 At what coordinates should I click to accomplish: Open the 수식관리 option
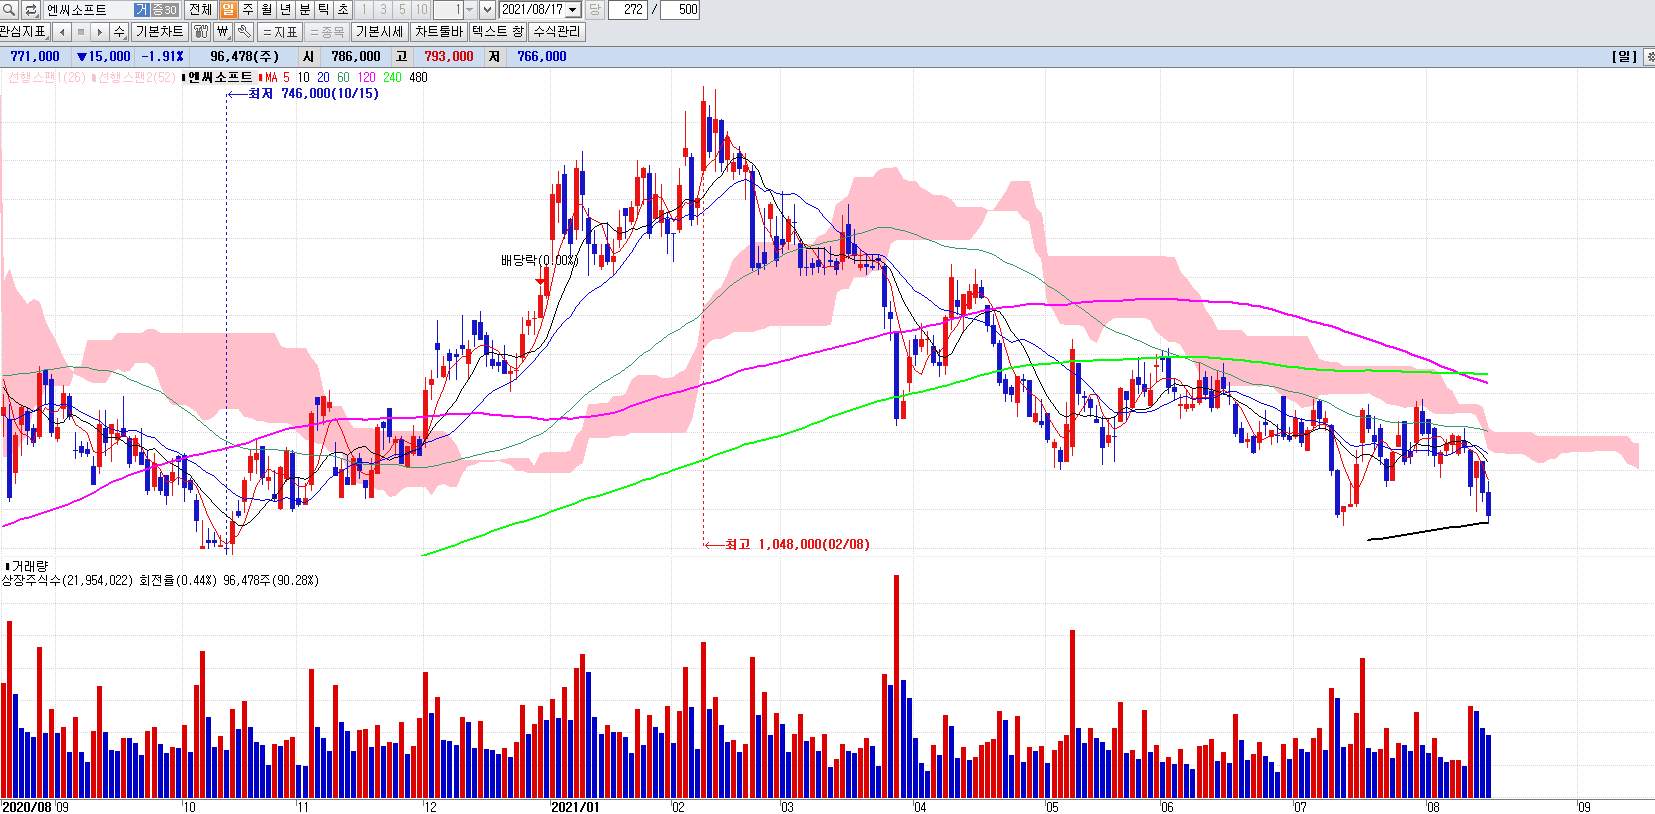(x=557, y=32)
